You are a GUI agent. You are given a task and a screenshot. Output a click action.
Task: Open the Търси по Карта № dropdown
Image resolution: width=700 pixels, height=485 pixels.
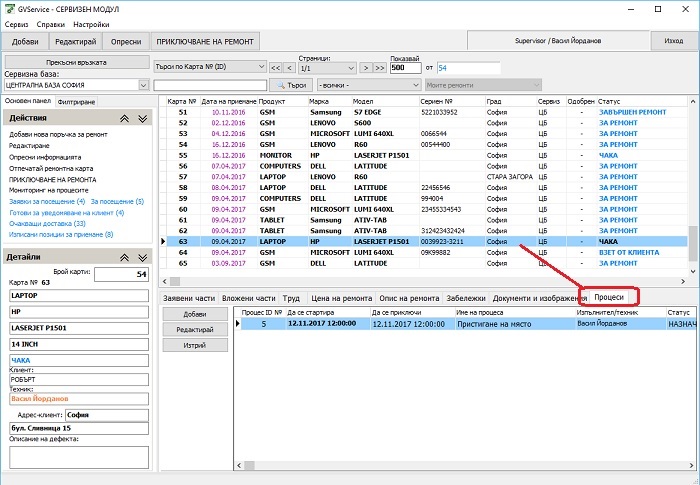pyautogui.click(x=210, y=67)
